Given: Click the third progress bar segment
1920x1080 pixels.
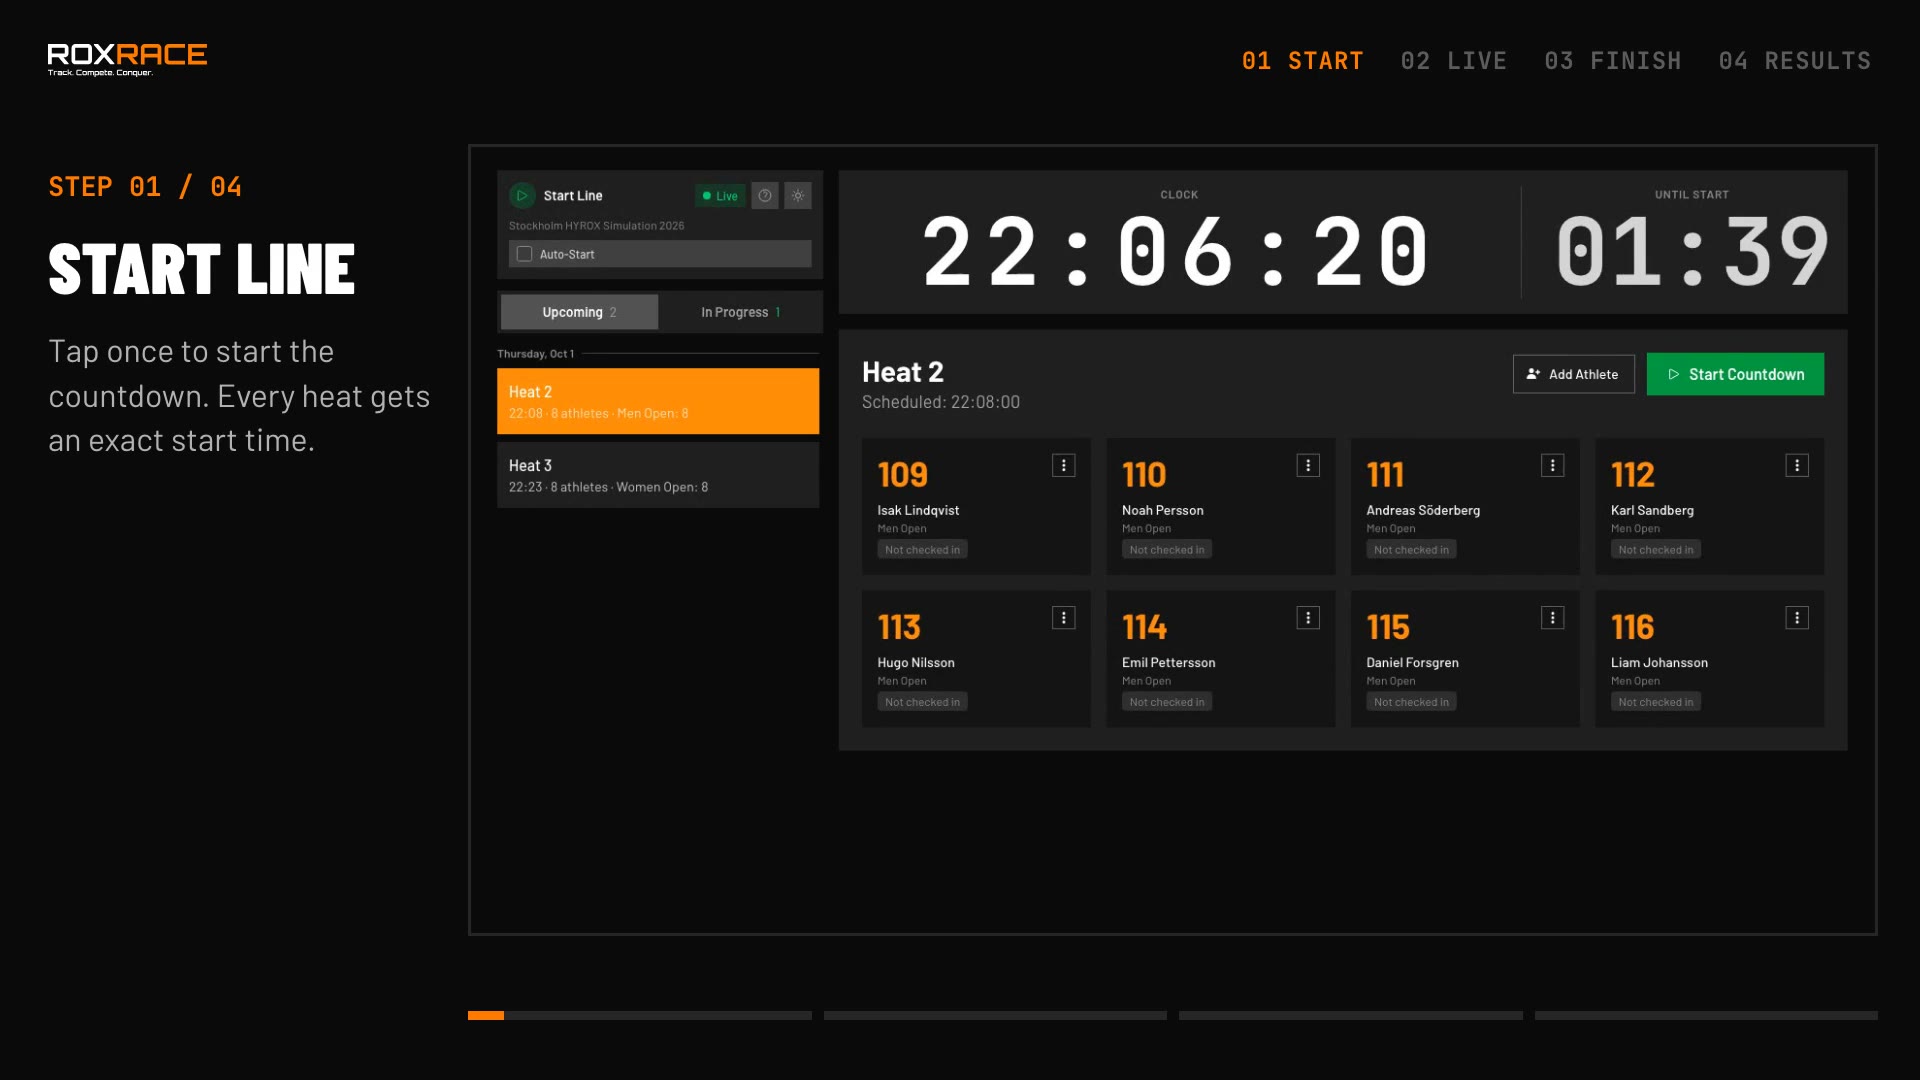Looking at the screenshot, I should point(1351,1016).
